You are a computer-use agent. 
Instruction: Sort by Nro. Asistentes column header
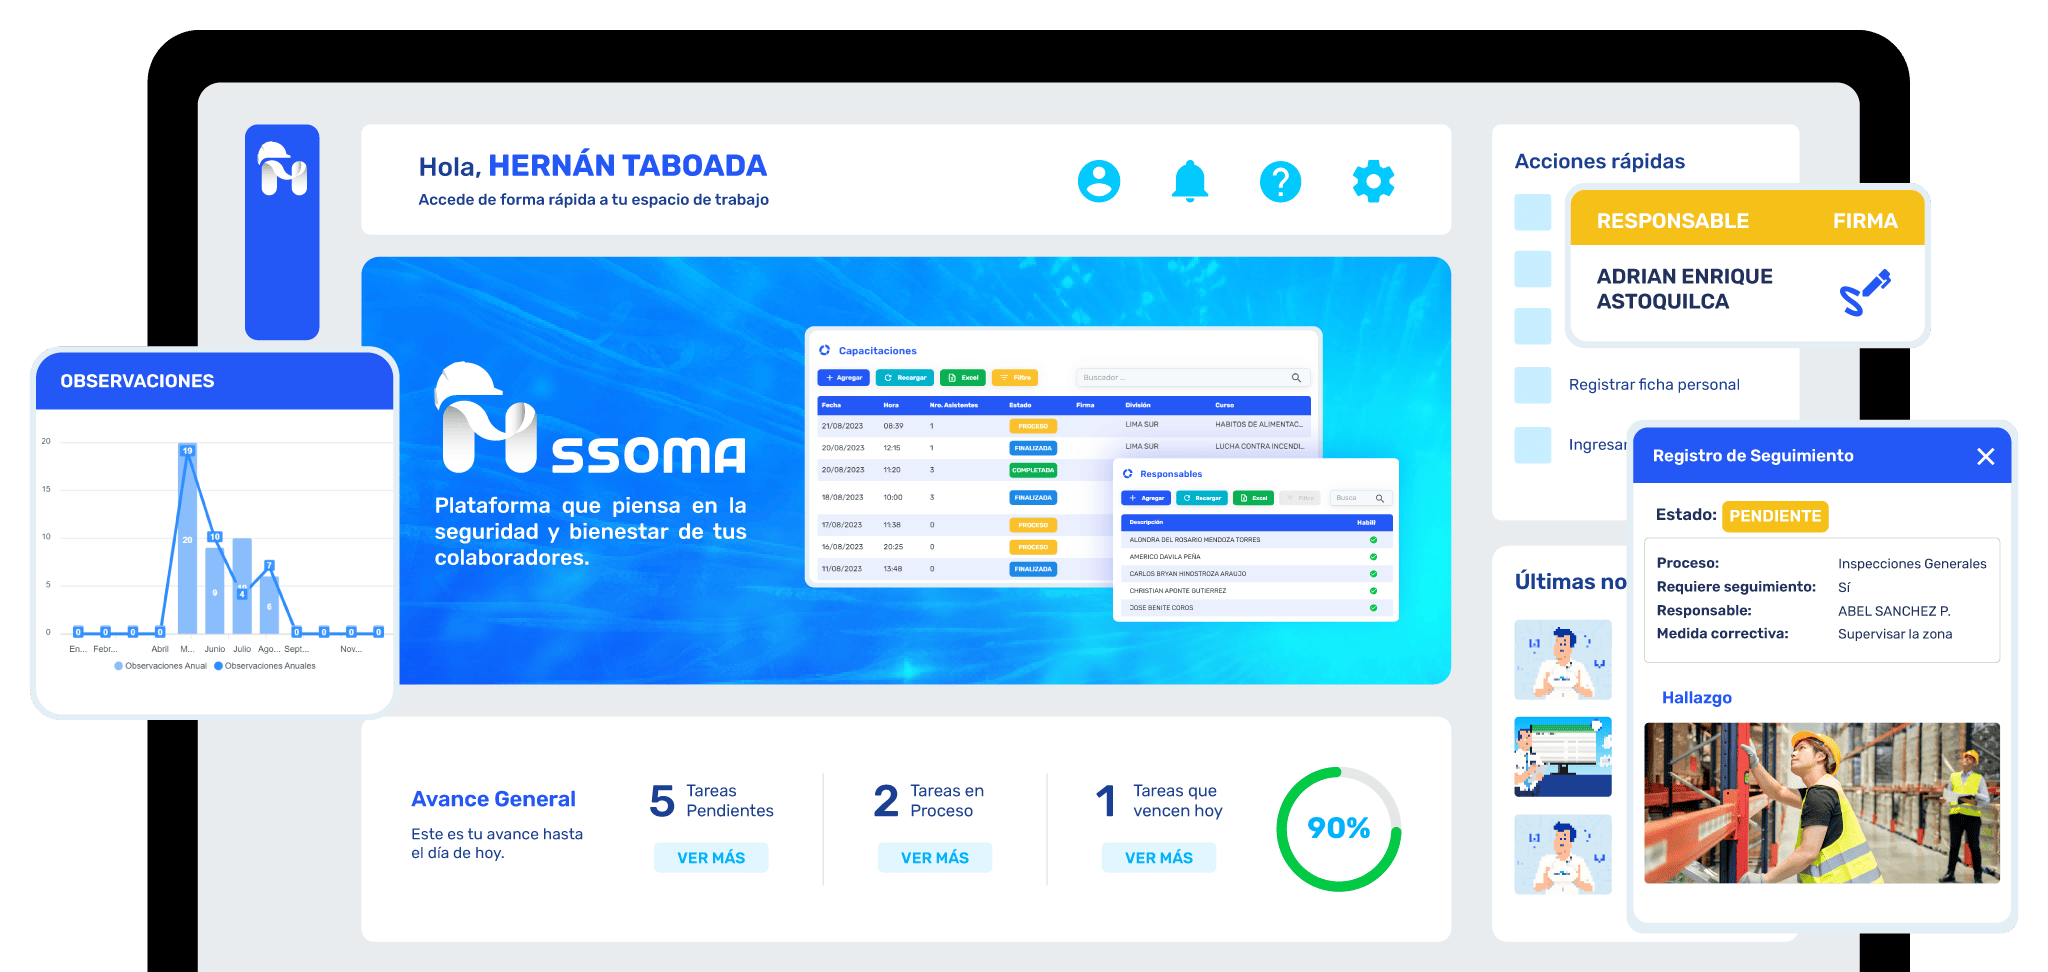(953, 405)
